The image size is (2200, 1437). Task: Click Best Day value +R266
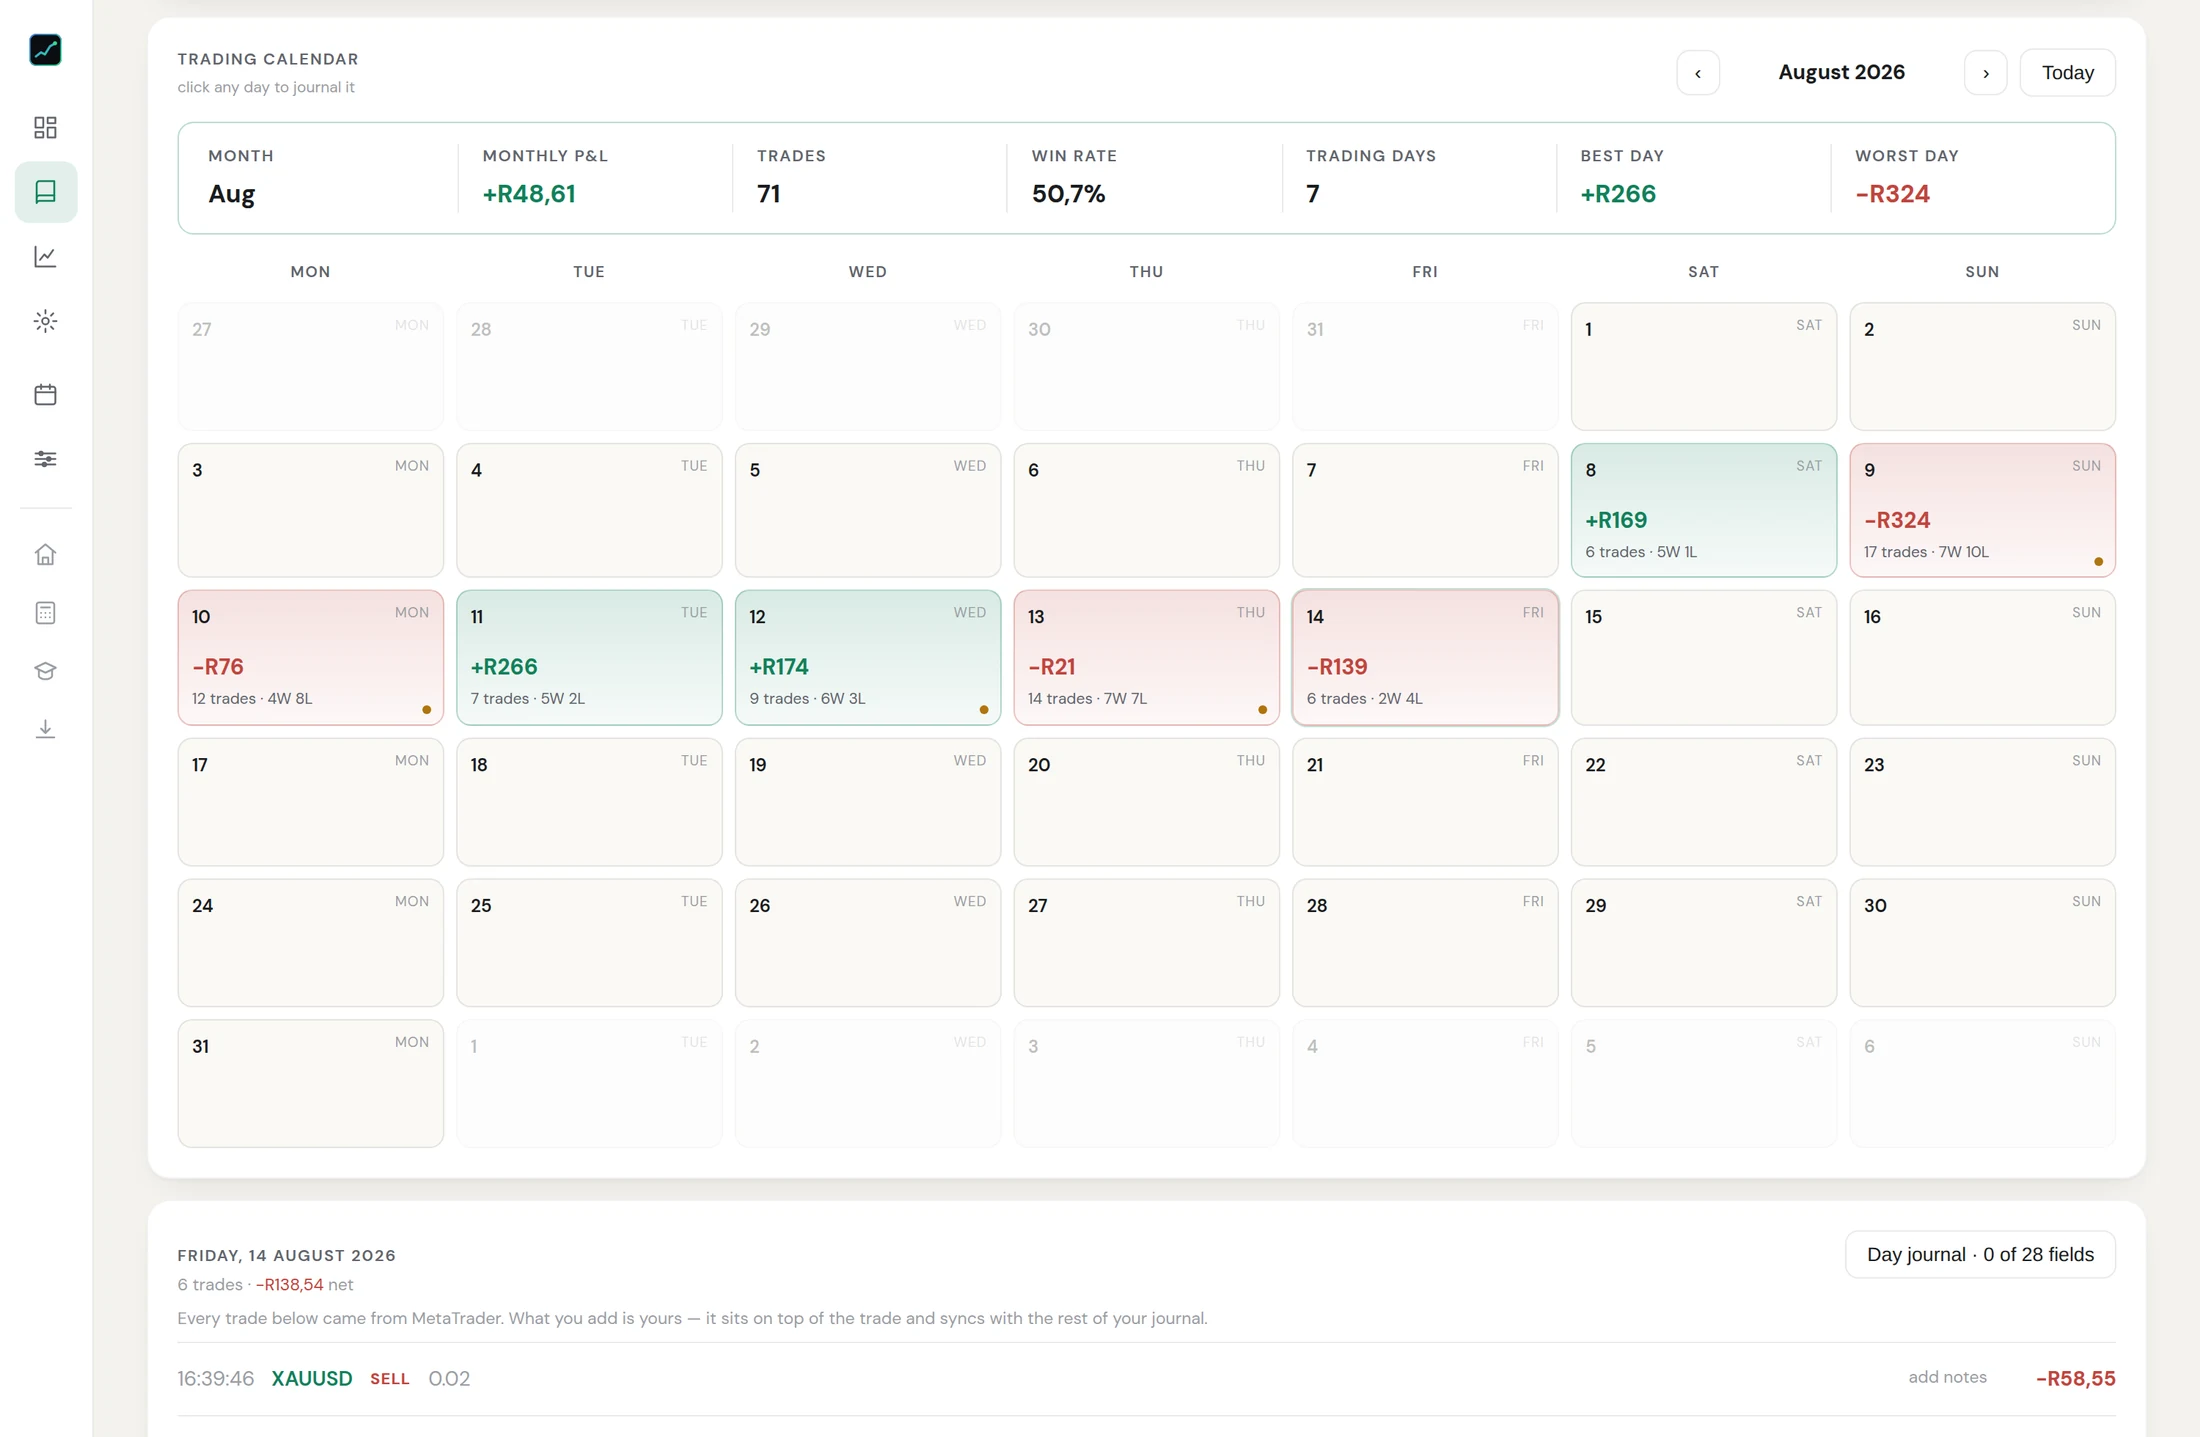(1618, 194)
